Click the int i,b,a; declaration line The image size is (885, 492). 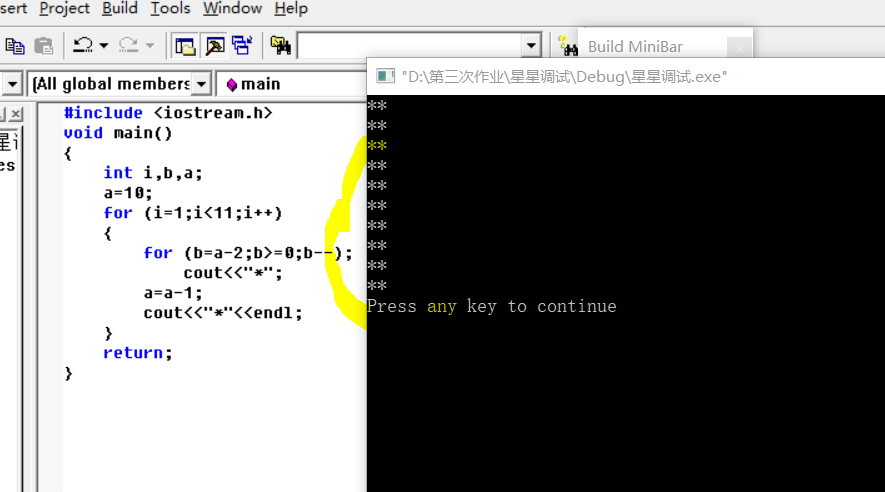click(152, 173)
